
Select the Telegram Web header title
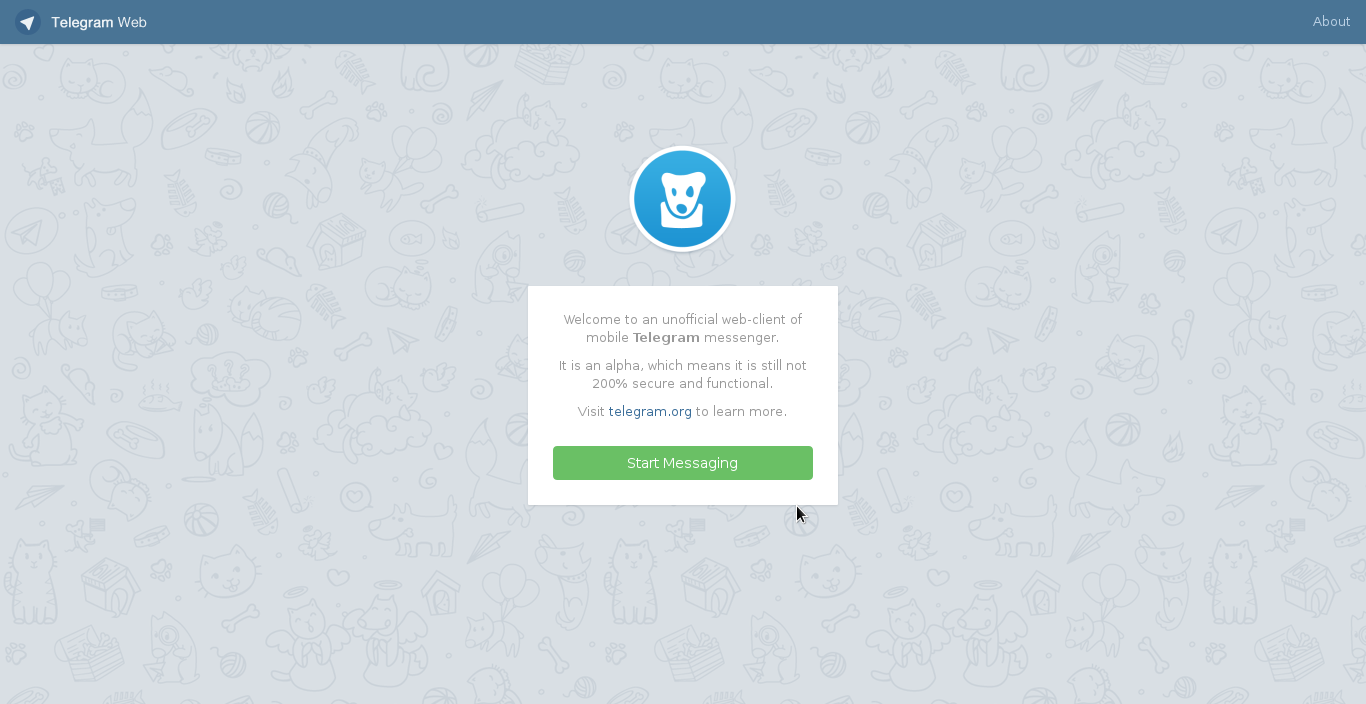(99, 22)
